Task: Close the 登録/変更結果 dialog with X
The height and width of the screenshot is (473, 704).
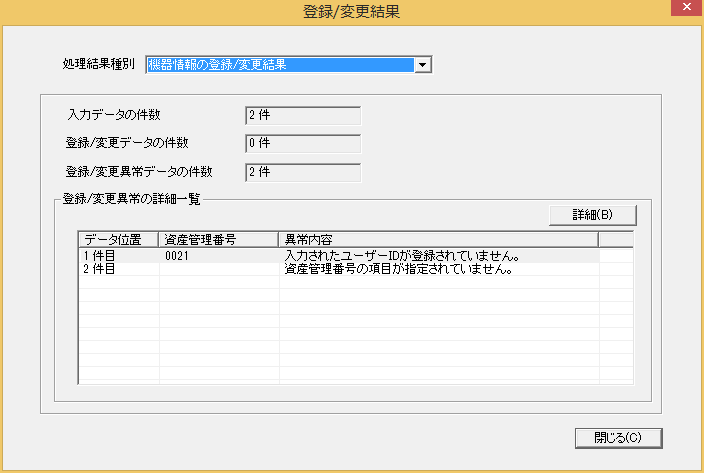Action: 687,8
